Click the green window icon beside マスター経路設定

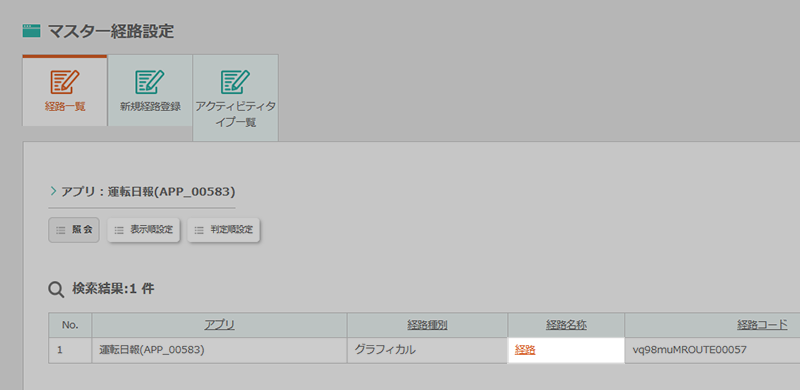tap(32, 32)
